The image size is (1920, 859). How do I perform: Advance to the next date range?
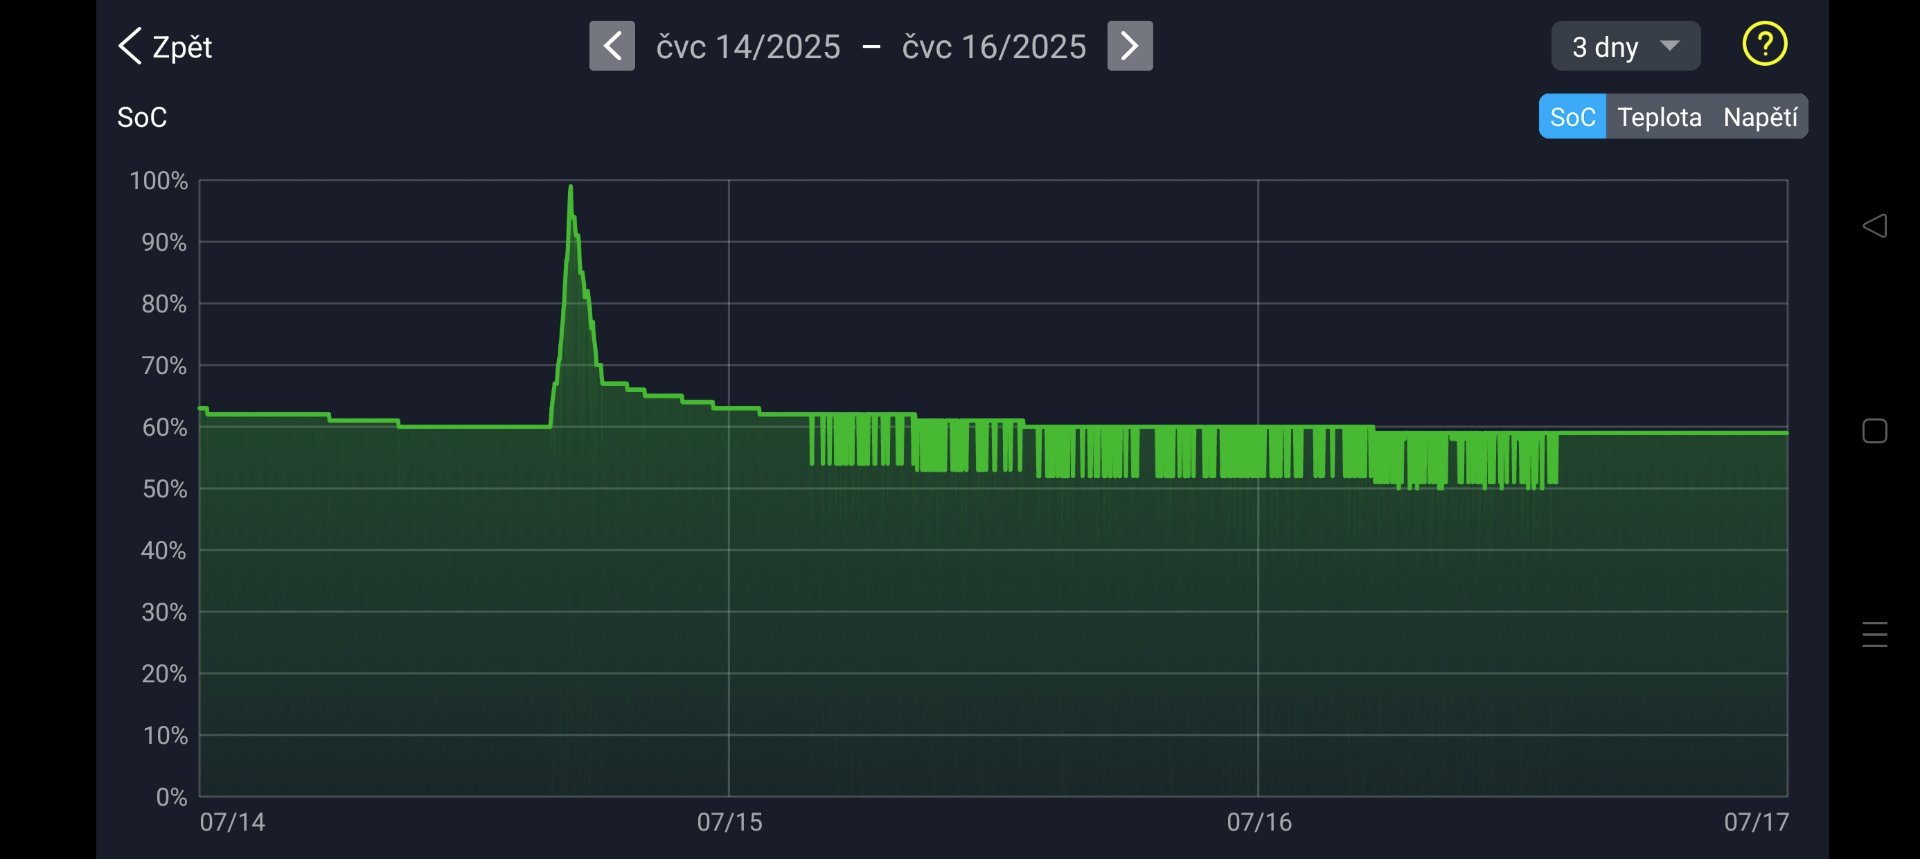[1129, 46]
